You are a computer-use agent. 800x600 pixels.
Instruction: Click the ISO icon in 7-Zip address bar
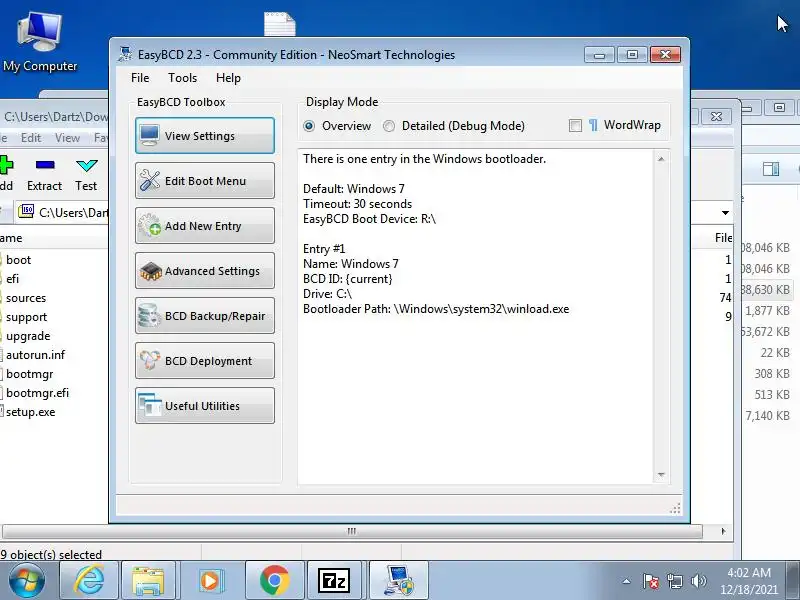[x=26, y=211]
